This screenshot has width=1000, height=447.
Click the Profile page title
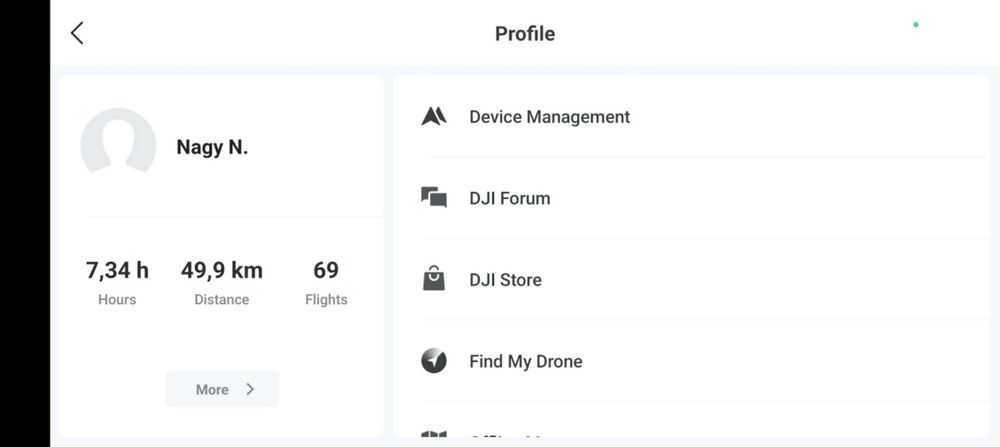click(x=525, y=33)
